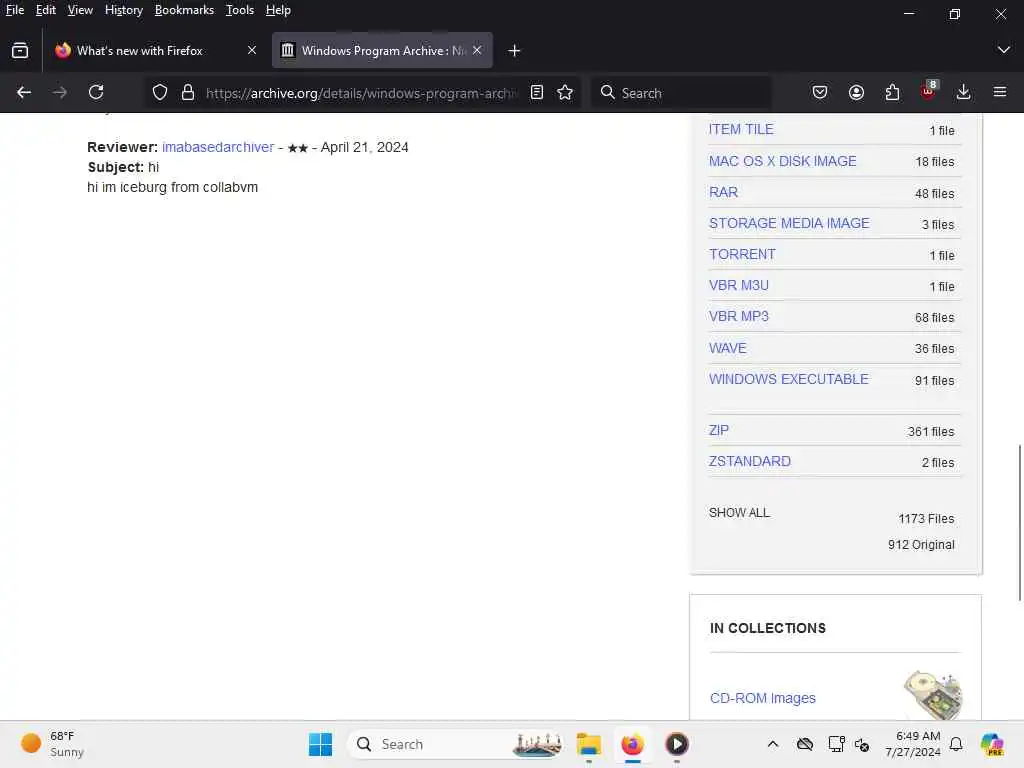The image size is (1024, 768).
Task: Open reviewer imabasedarchiver profile link
Action: [x=218, y=147]
